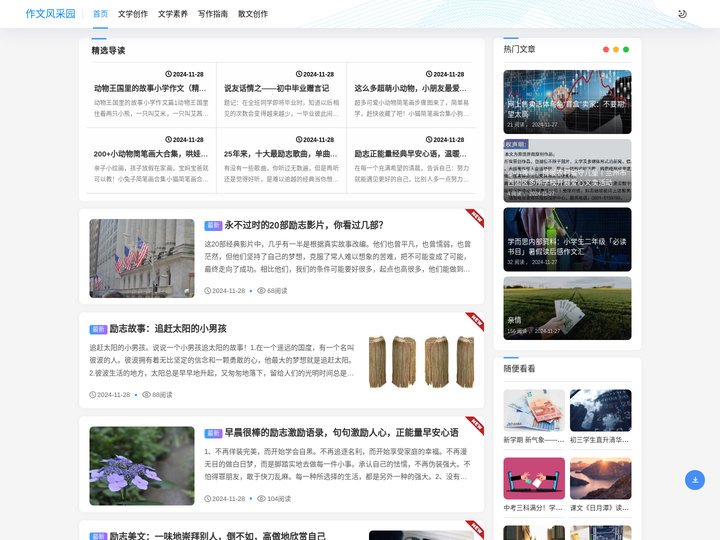Open building with flags thumbnail
This screenshot has height=540, width=720.
tap(142, 259)
